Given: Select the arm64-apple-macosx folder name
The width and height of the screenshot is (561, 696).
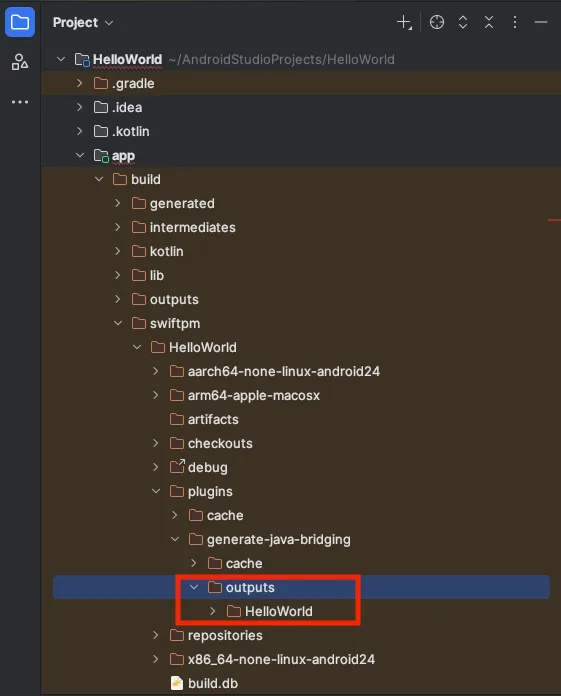Looking at the screenshot, I should [x=253, y=395].
